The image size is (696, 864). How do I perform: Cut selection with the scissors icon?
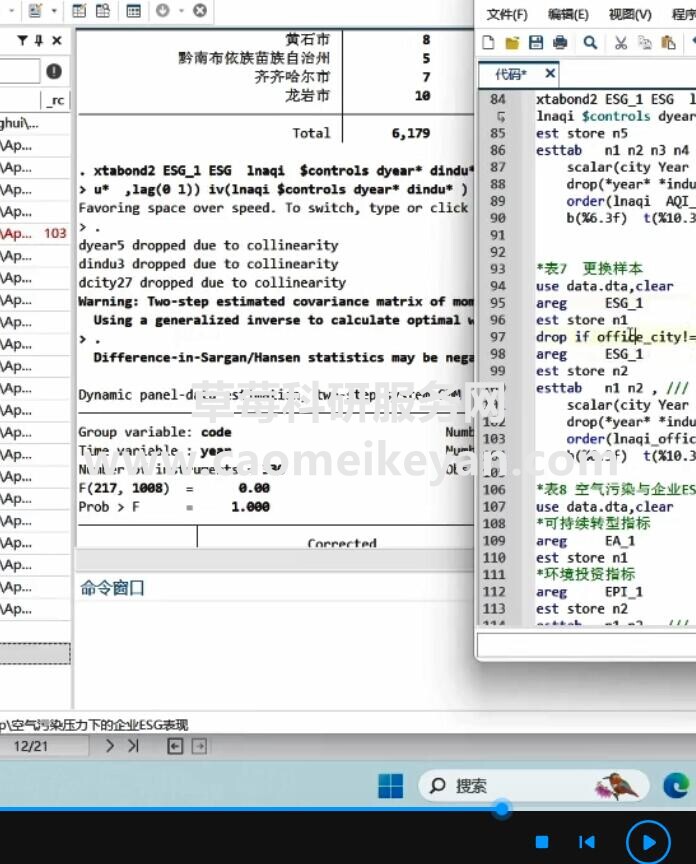621,42
